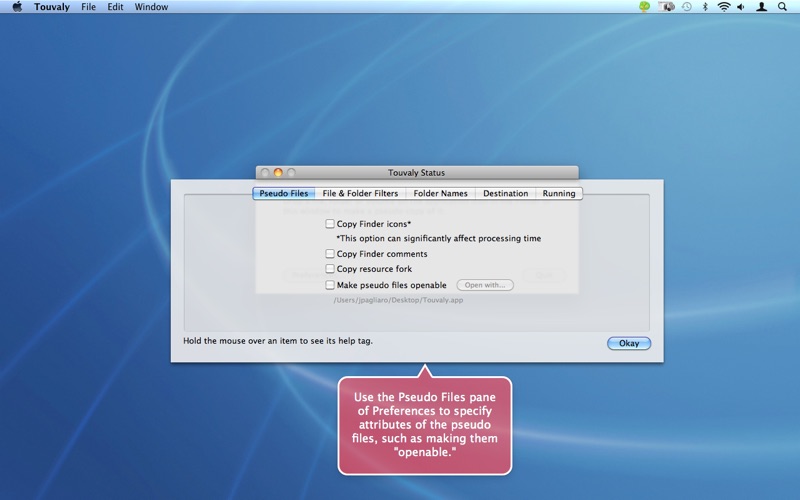Click the volume icon in menu bar
The height and width of the screenshot is (500, 800).
[741, 7]
